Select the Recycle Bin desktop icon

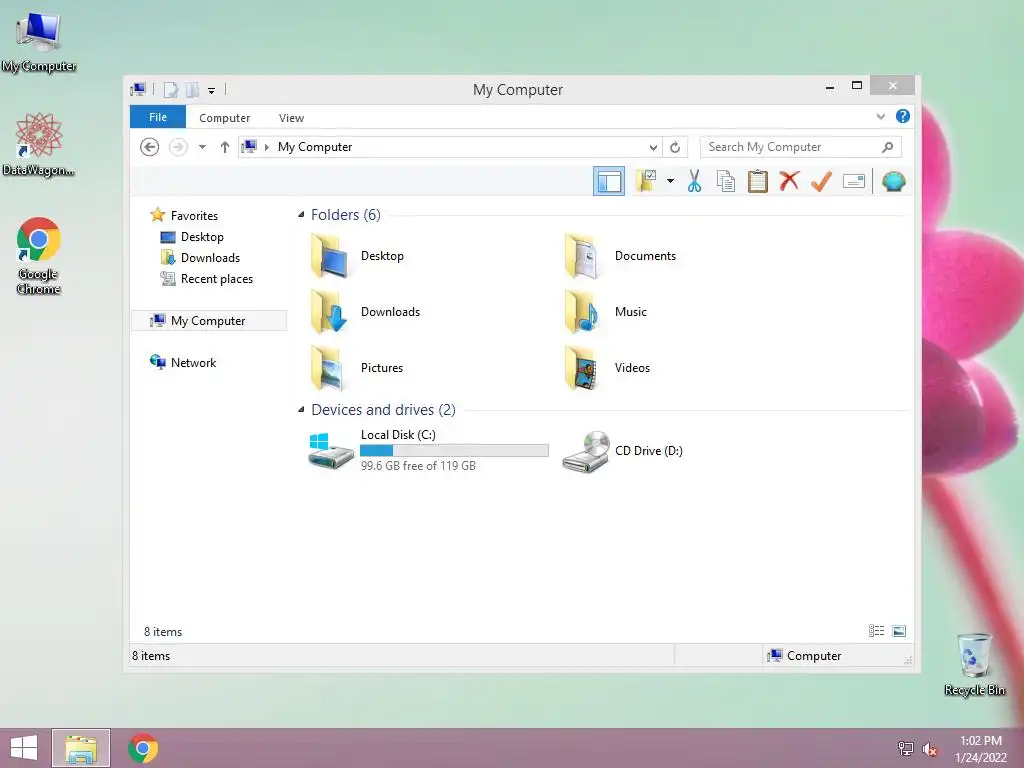974,664
